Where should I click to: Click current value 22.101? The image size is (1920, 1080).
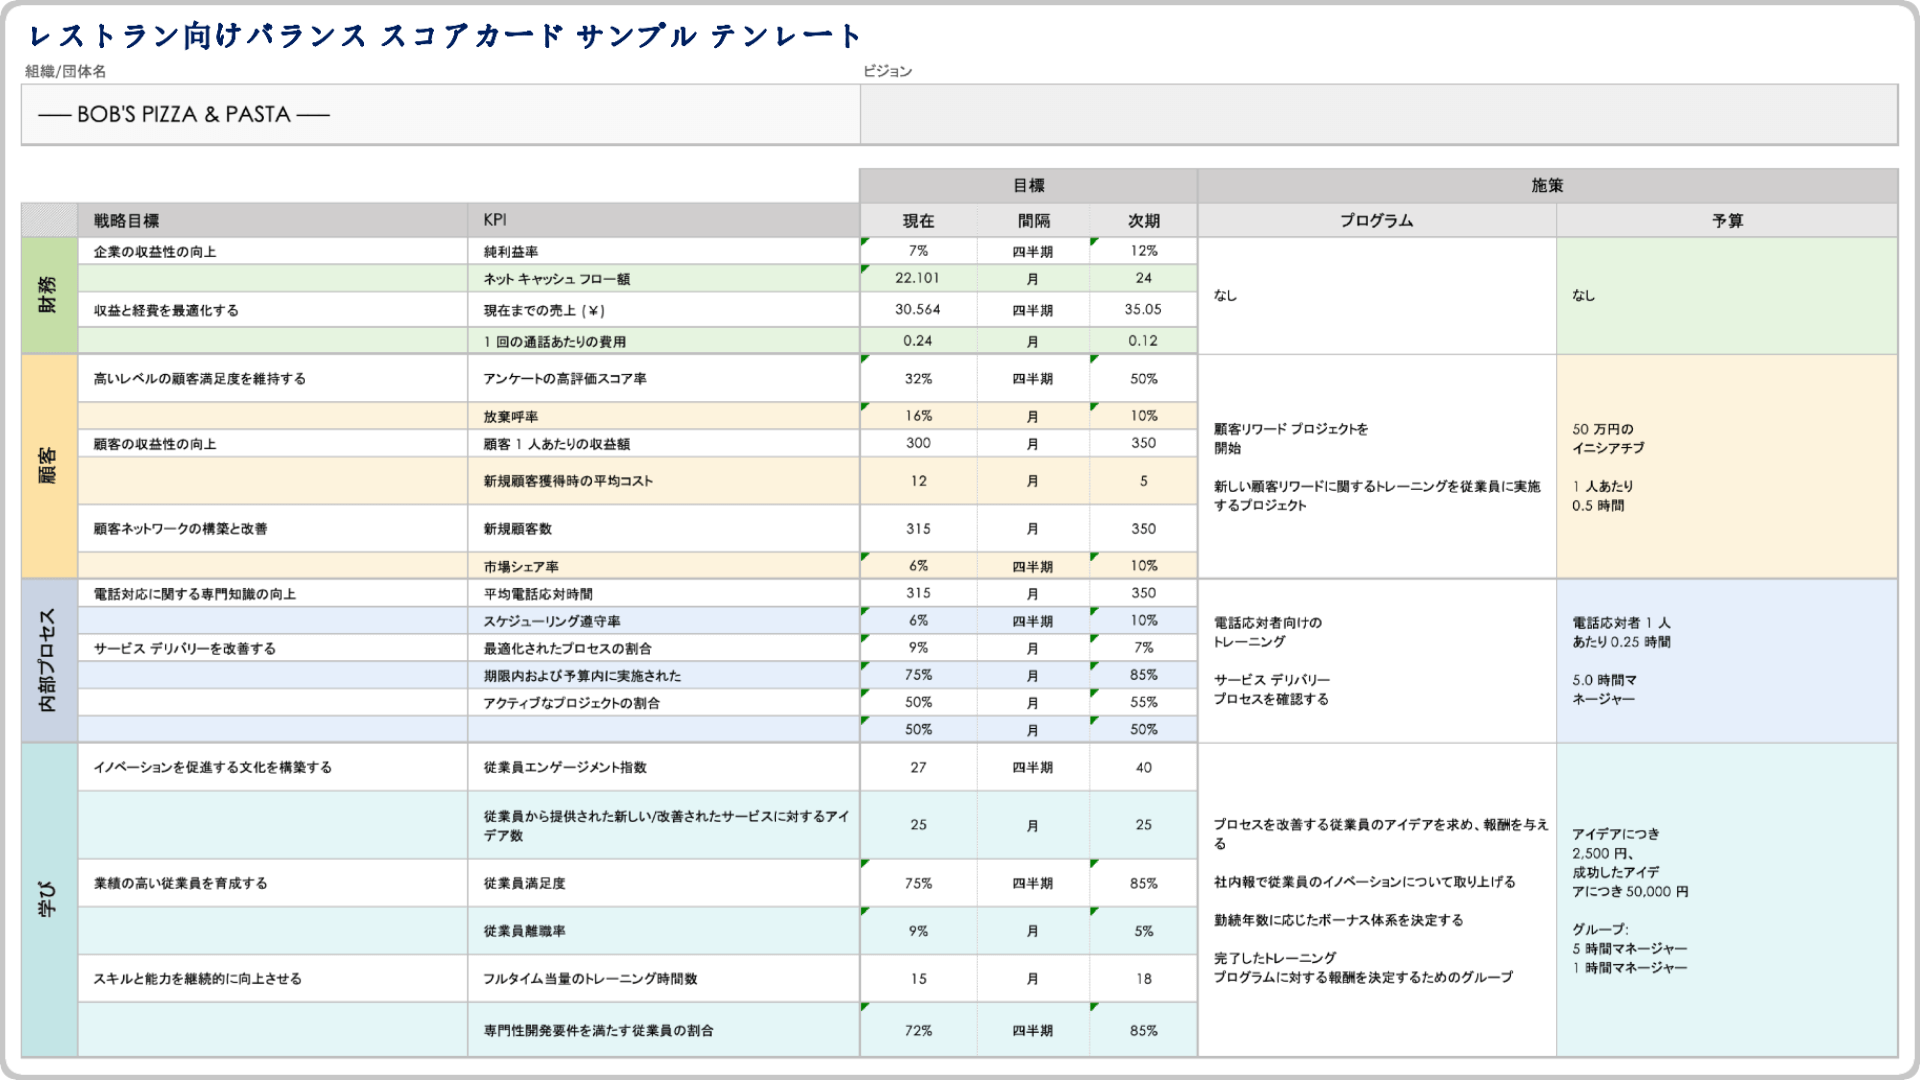coord(918,278)
